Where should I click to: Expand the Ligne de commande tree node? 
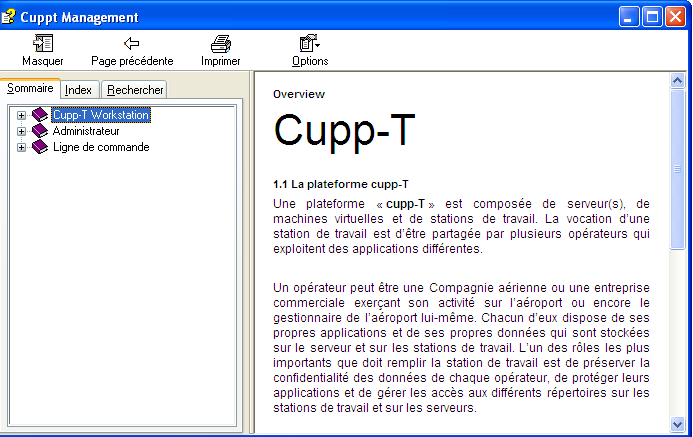click(21, 147)
